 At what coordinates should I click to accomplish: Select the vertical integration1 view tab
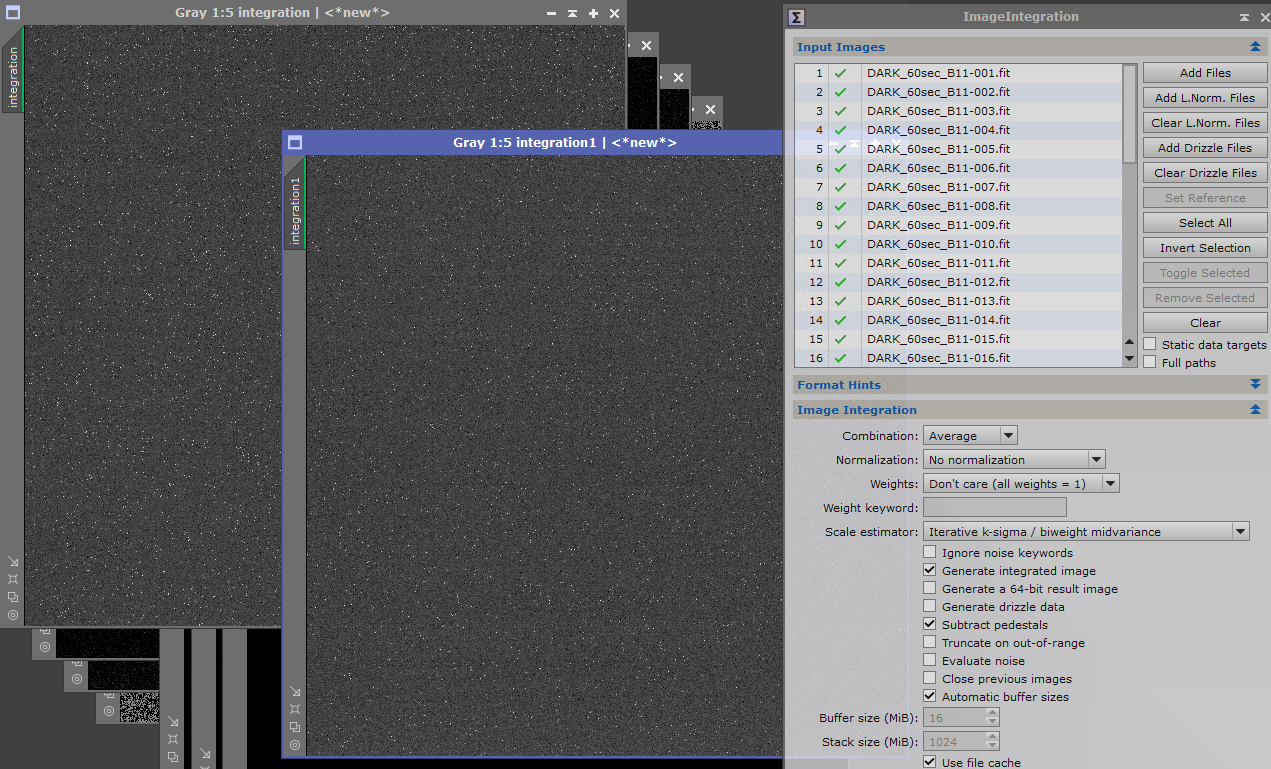point(295,211)
